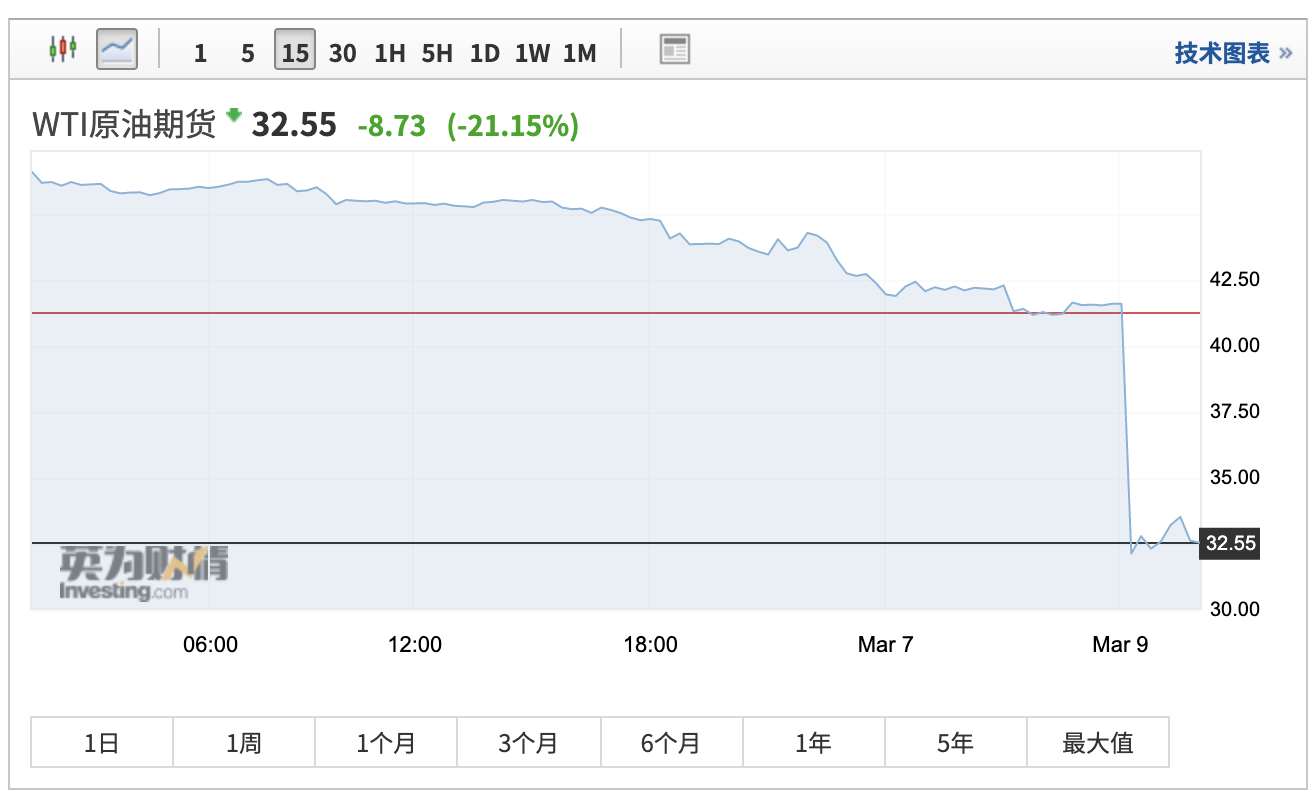Click the news overlay icon in toolbar
Screen dimensions: 1316x794
(x=675, y=49)
